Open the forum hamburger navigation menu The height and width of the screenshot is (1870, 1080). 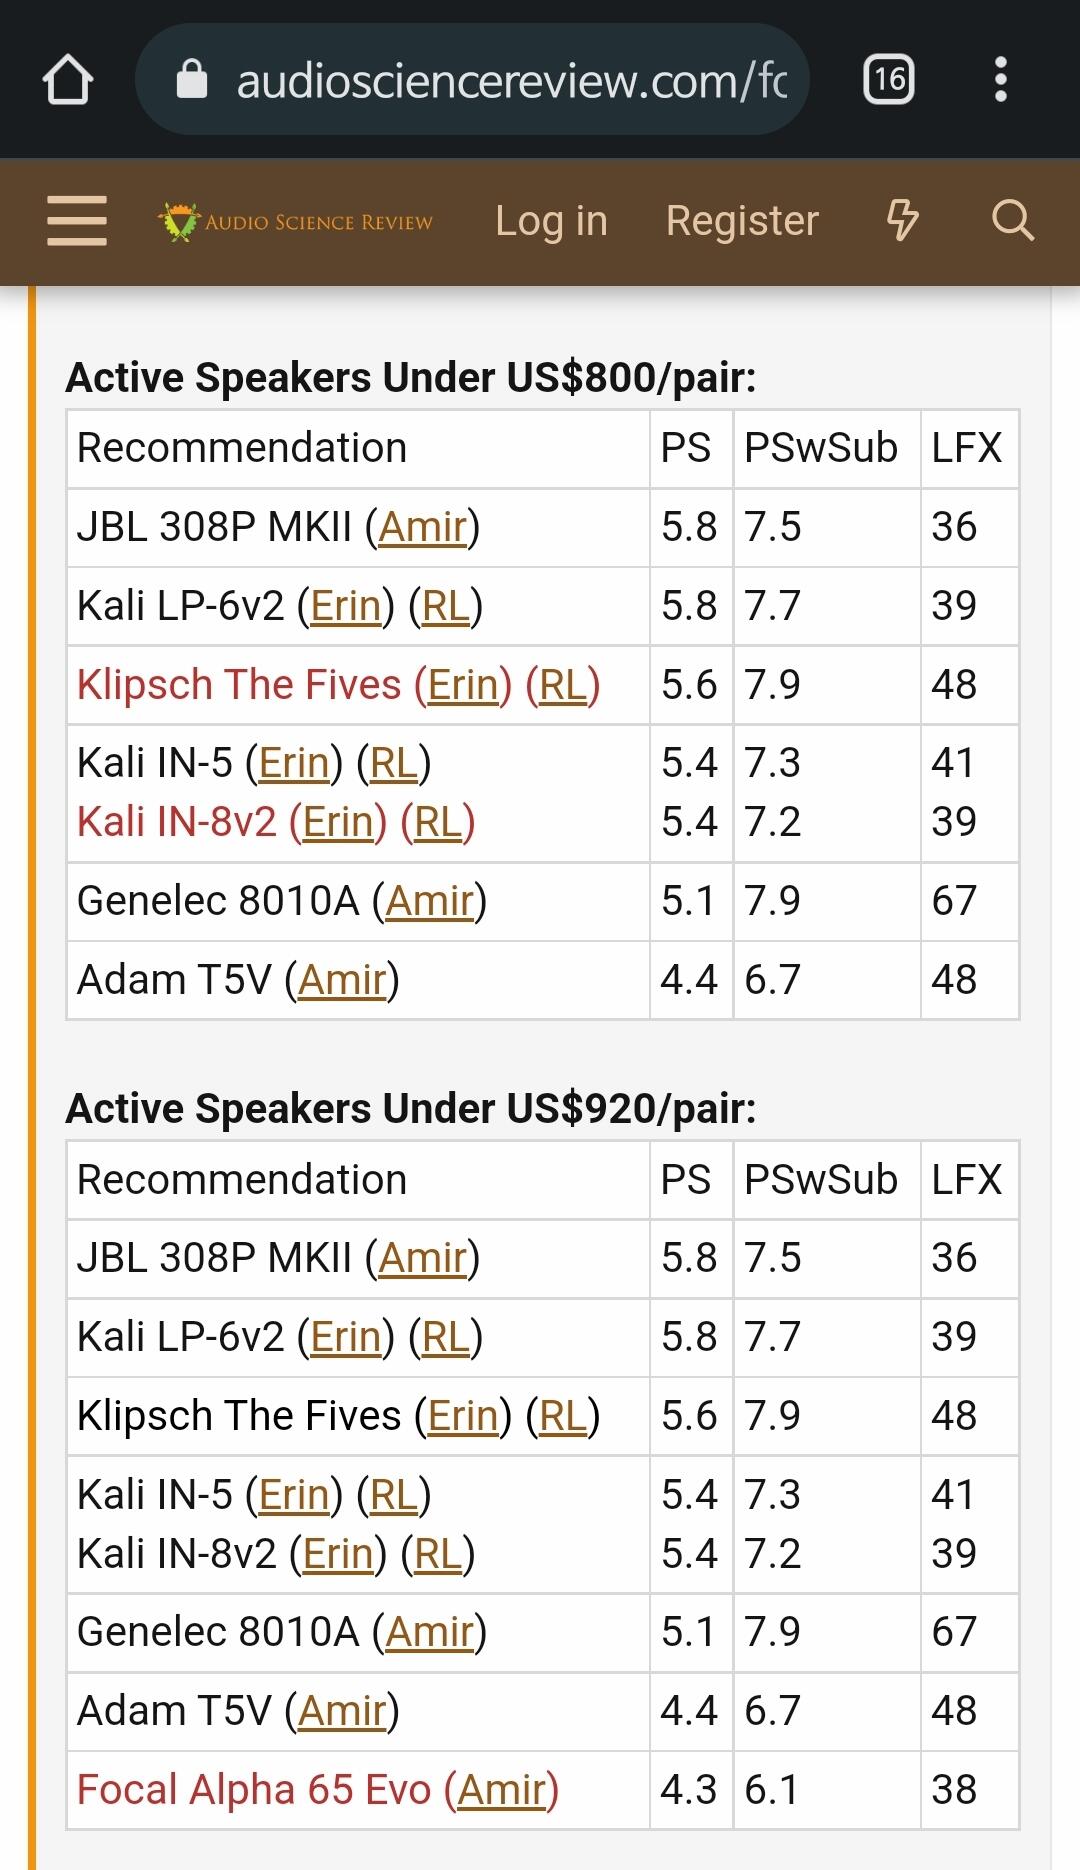77,221
